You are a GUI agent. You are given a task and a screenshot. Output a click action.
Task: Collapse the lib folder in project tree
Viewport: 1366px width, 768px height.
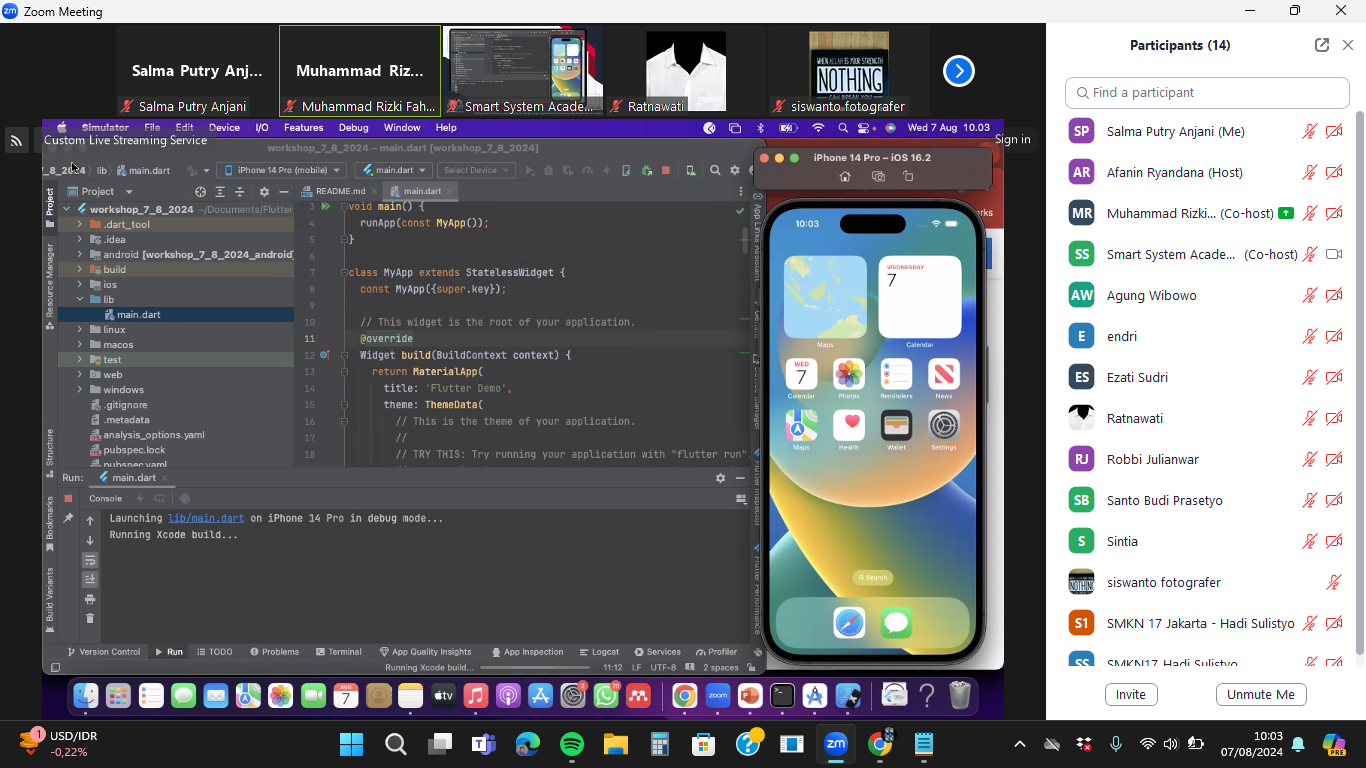80,300
